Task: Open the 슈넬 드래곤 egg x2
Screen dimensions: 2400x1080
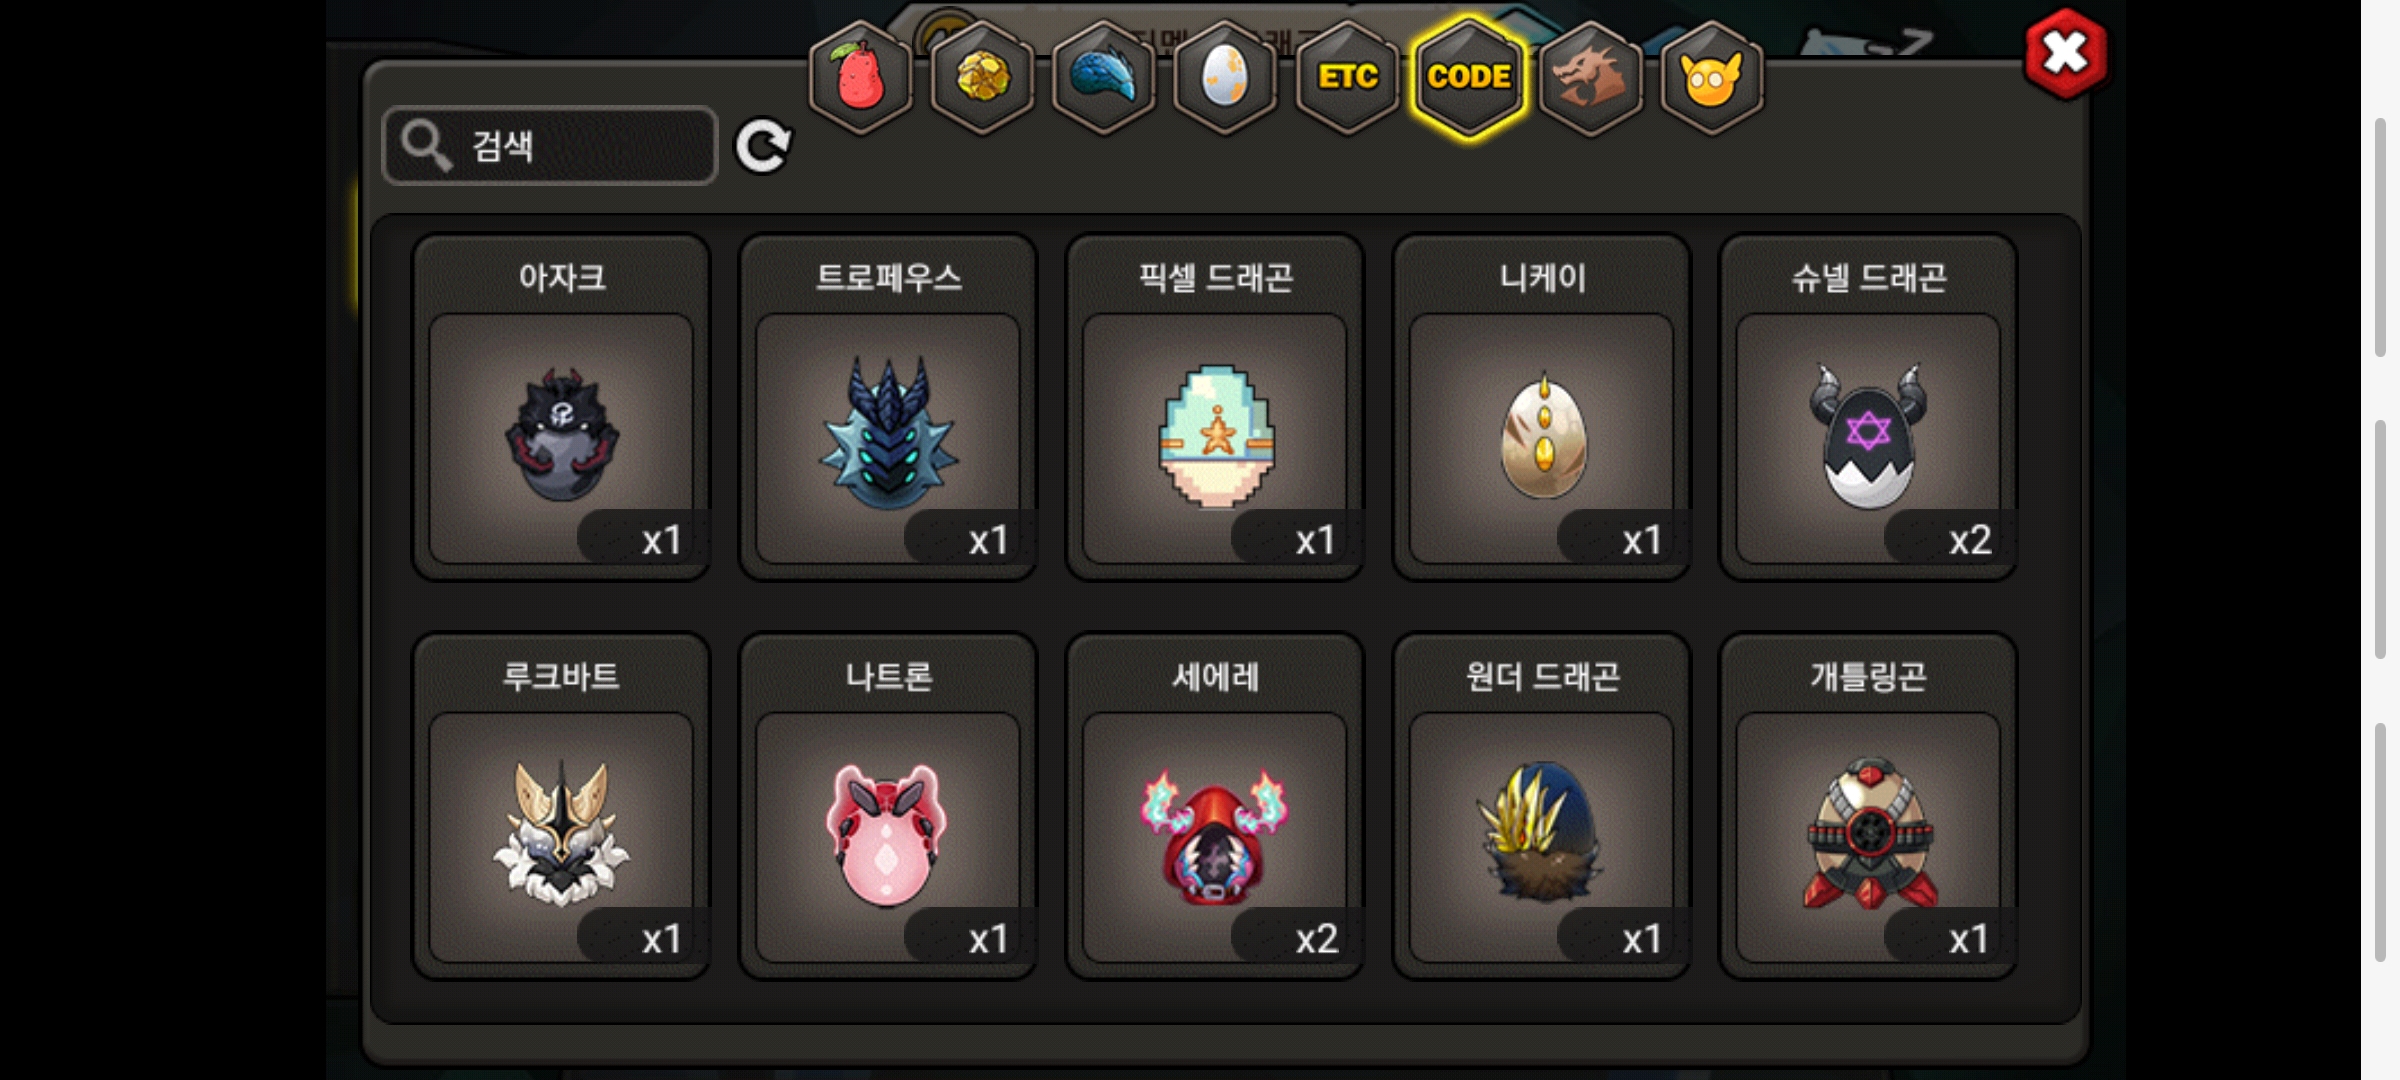Action: coord(1868,407)
